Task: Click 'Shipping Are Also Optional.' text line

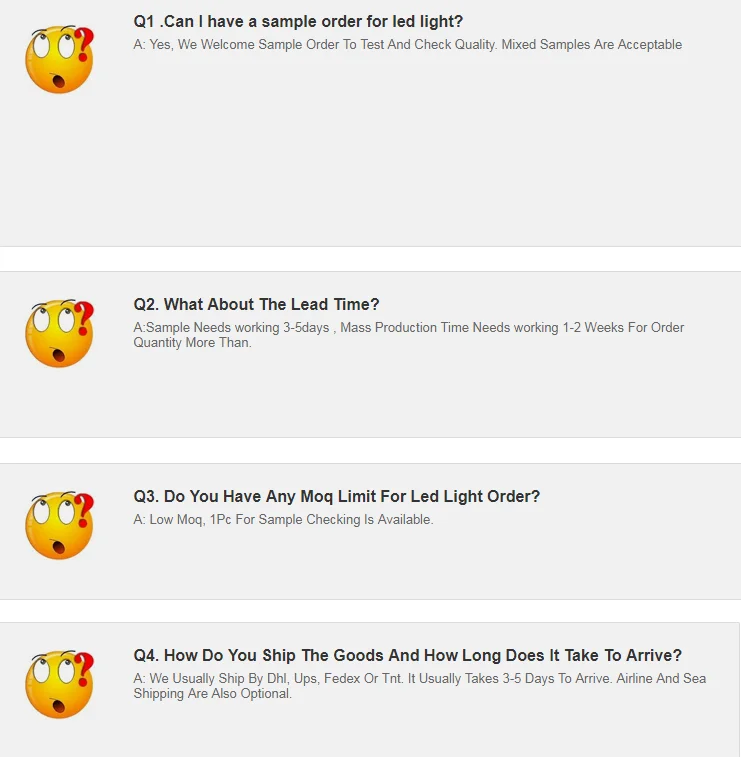Action: pos(212,694)
